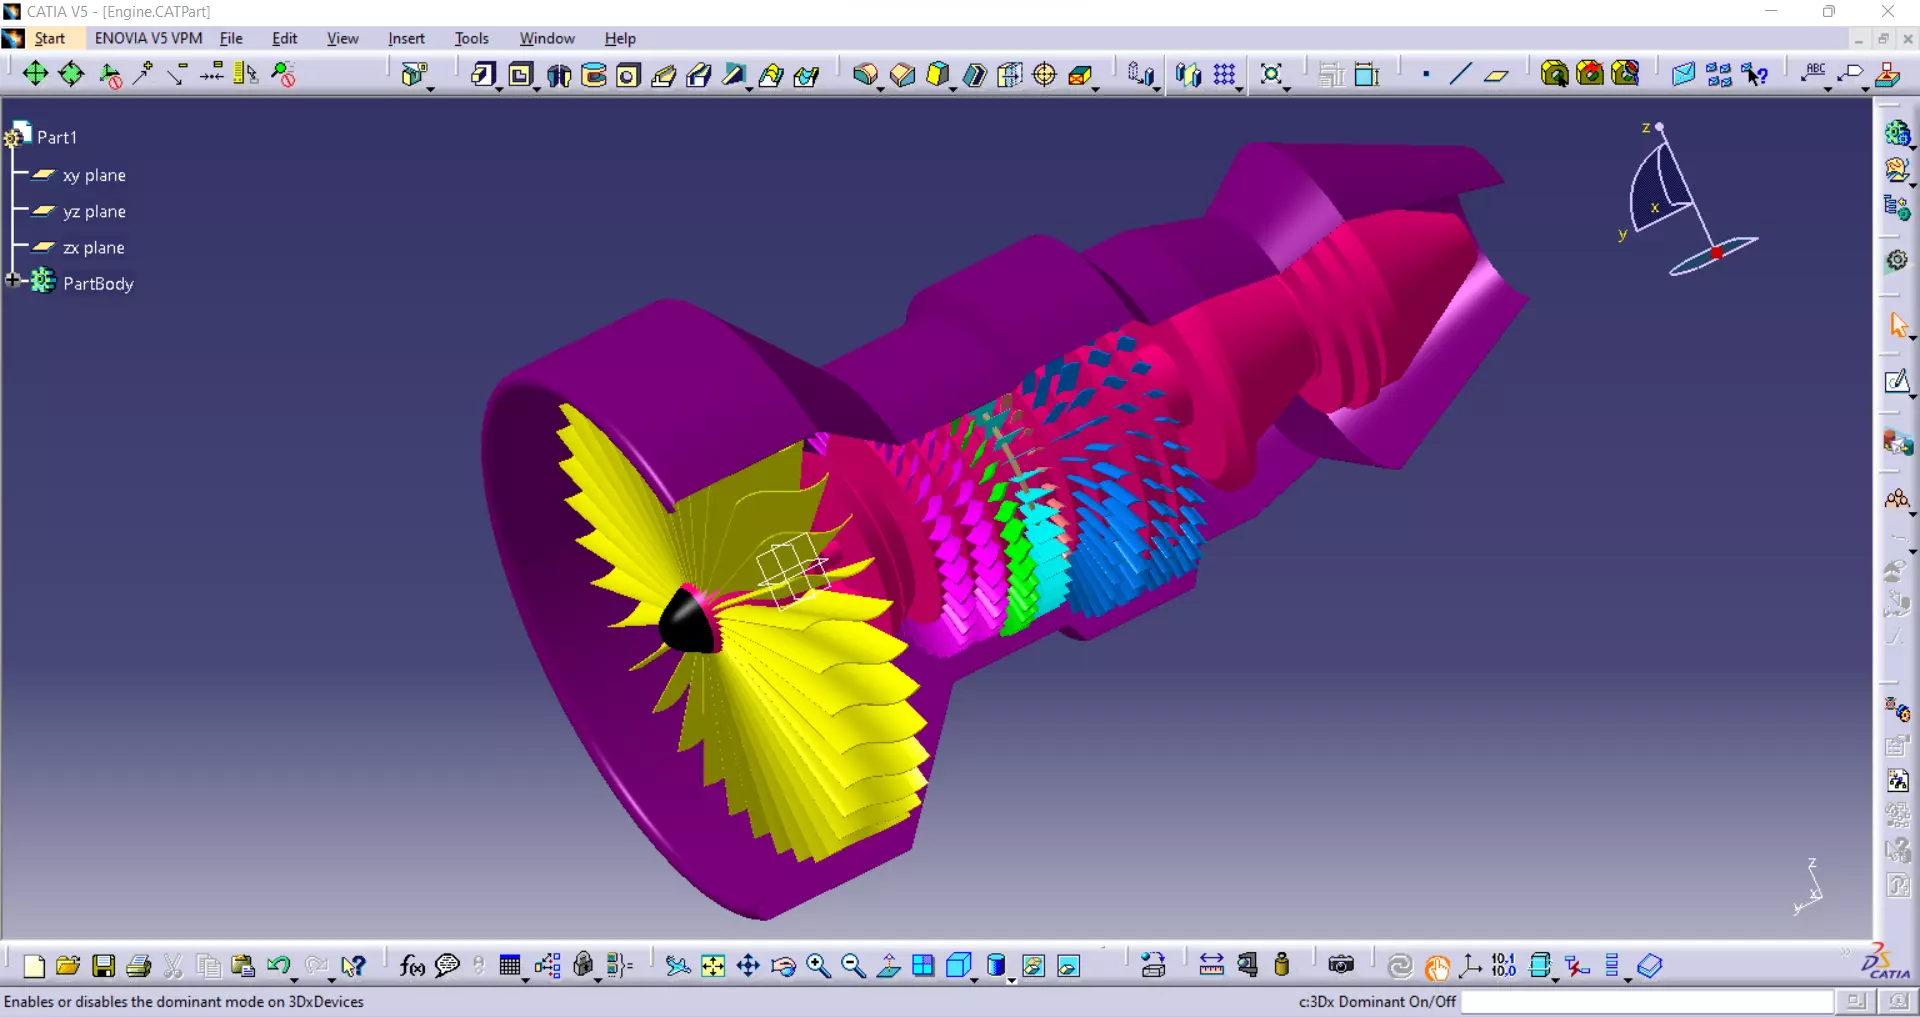
Task: Open a file with folder icon
Action: (x=68, y=965)
